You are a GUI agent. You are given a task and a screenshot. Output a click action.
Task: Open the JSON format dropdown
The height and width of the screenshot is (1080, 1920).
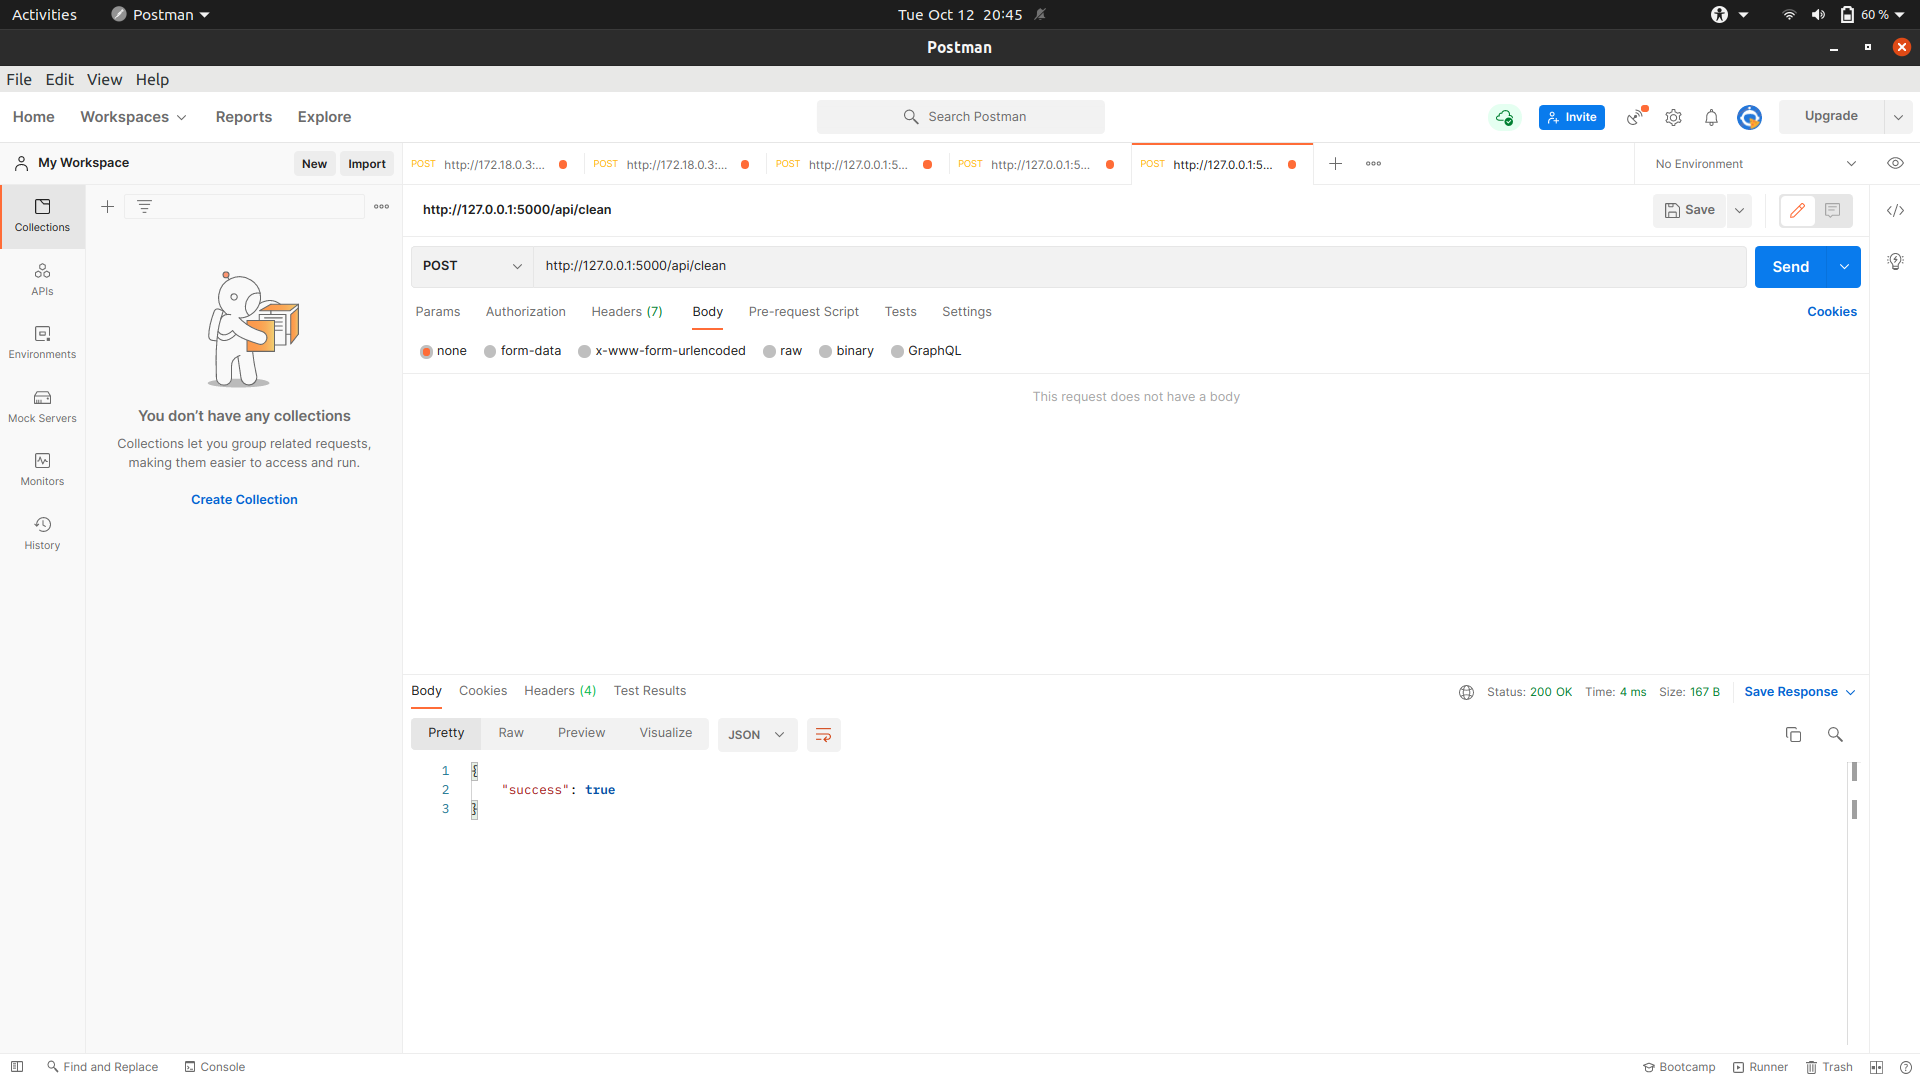(x=756, y=735)
